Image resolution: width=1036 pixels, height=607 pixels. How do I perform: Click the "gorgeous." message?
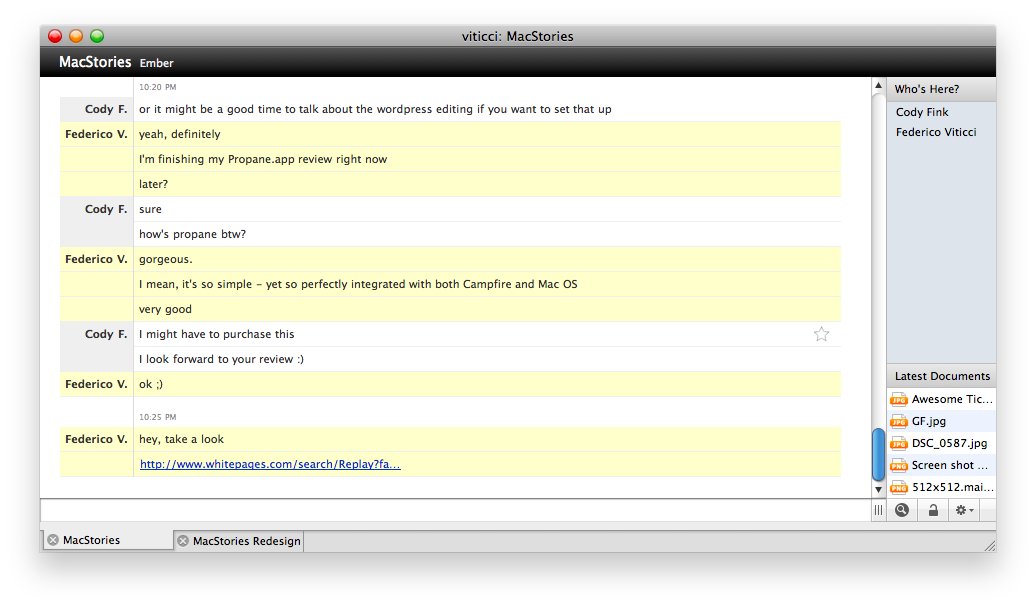point(165,260)
